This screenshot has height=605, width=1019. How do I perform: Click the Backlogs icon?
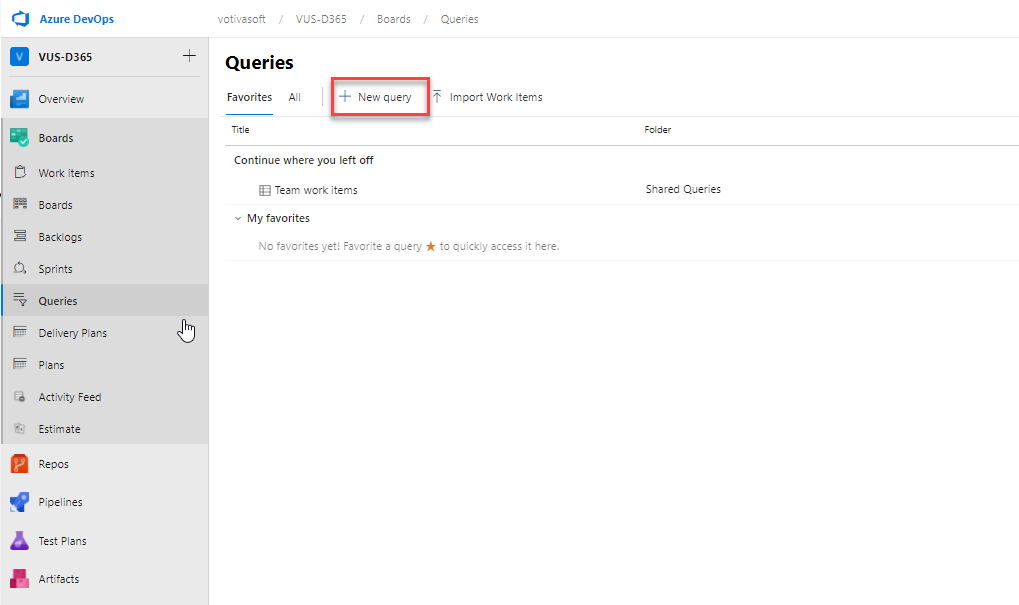20,236
